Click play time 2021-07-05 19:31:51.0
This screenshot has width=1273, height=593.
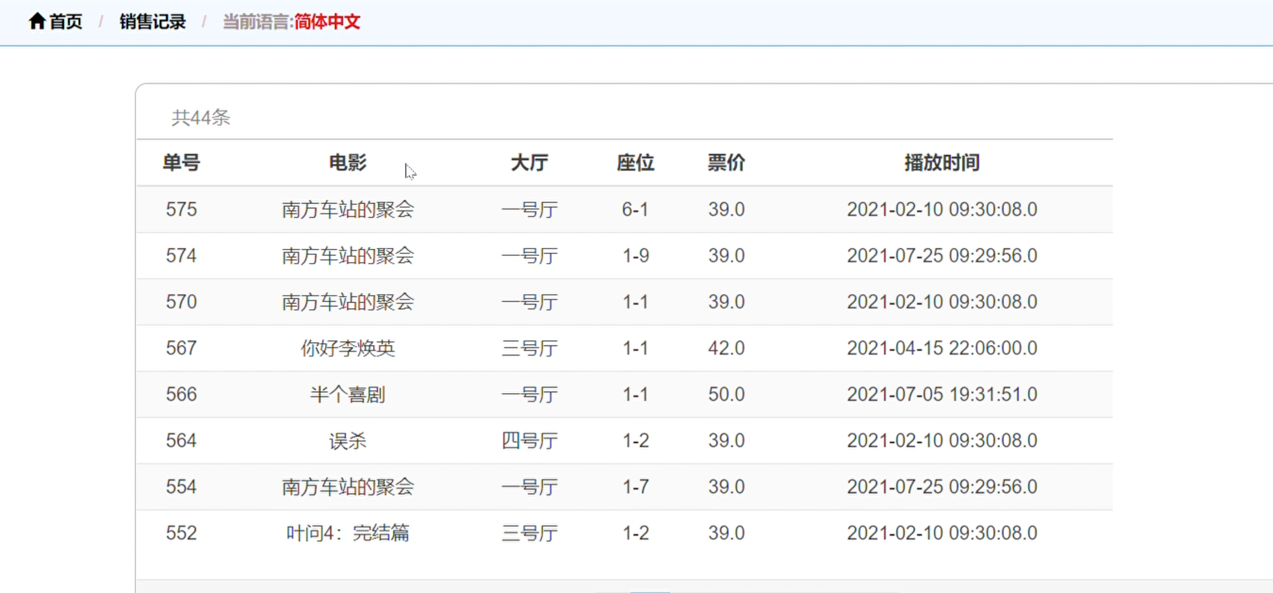pyautogui.click(x=942, y=395)
